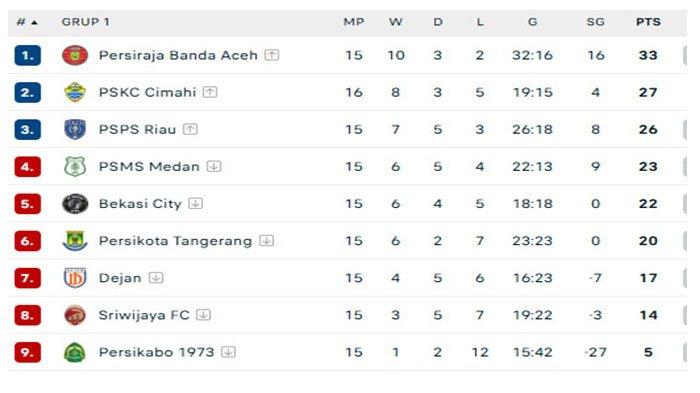
Task: Sort table by rank using # arrow
Action: [27, 22]
